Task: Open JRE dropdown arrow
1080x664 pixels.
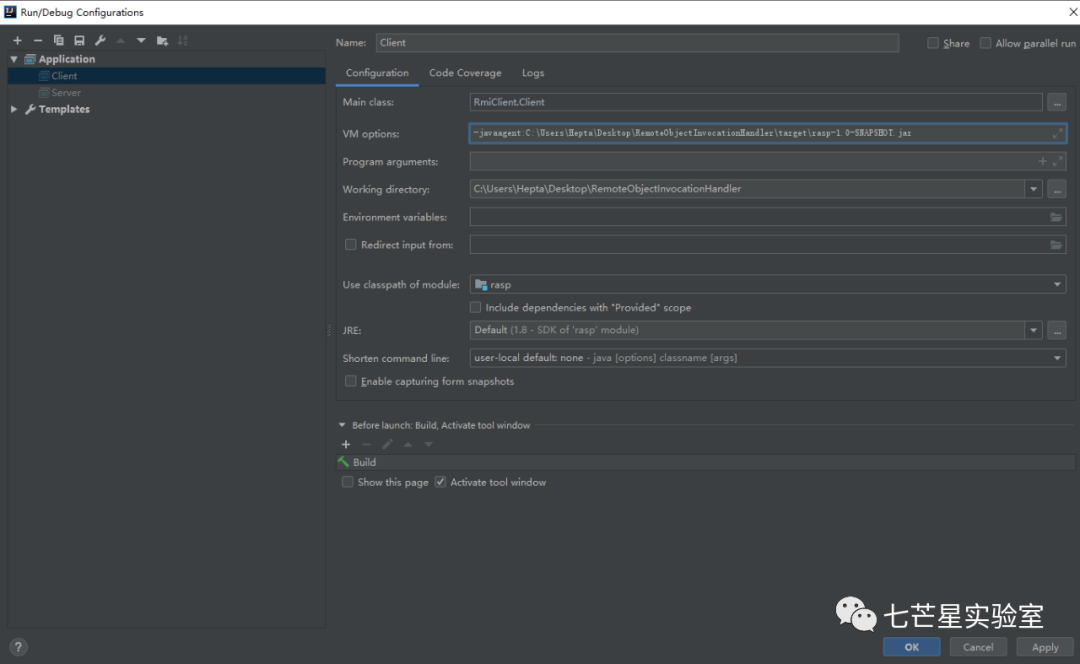Action: pyautogui.click(x=1033, y=331)
